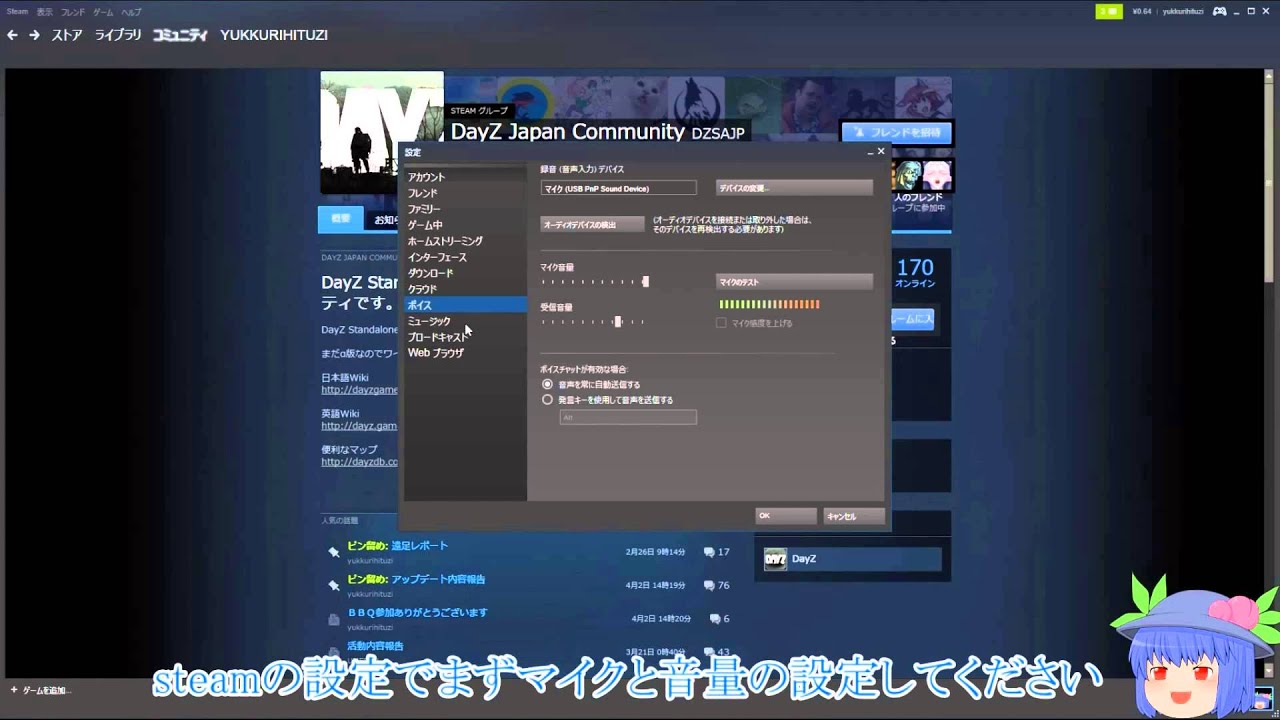Enable the マイク感度を上げる checkbox
Screen dimensions: 1280x720
coord(721,323)
